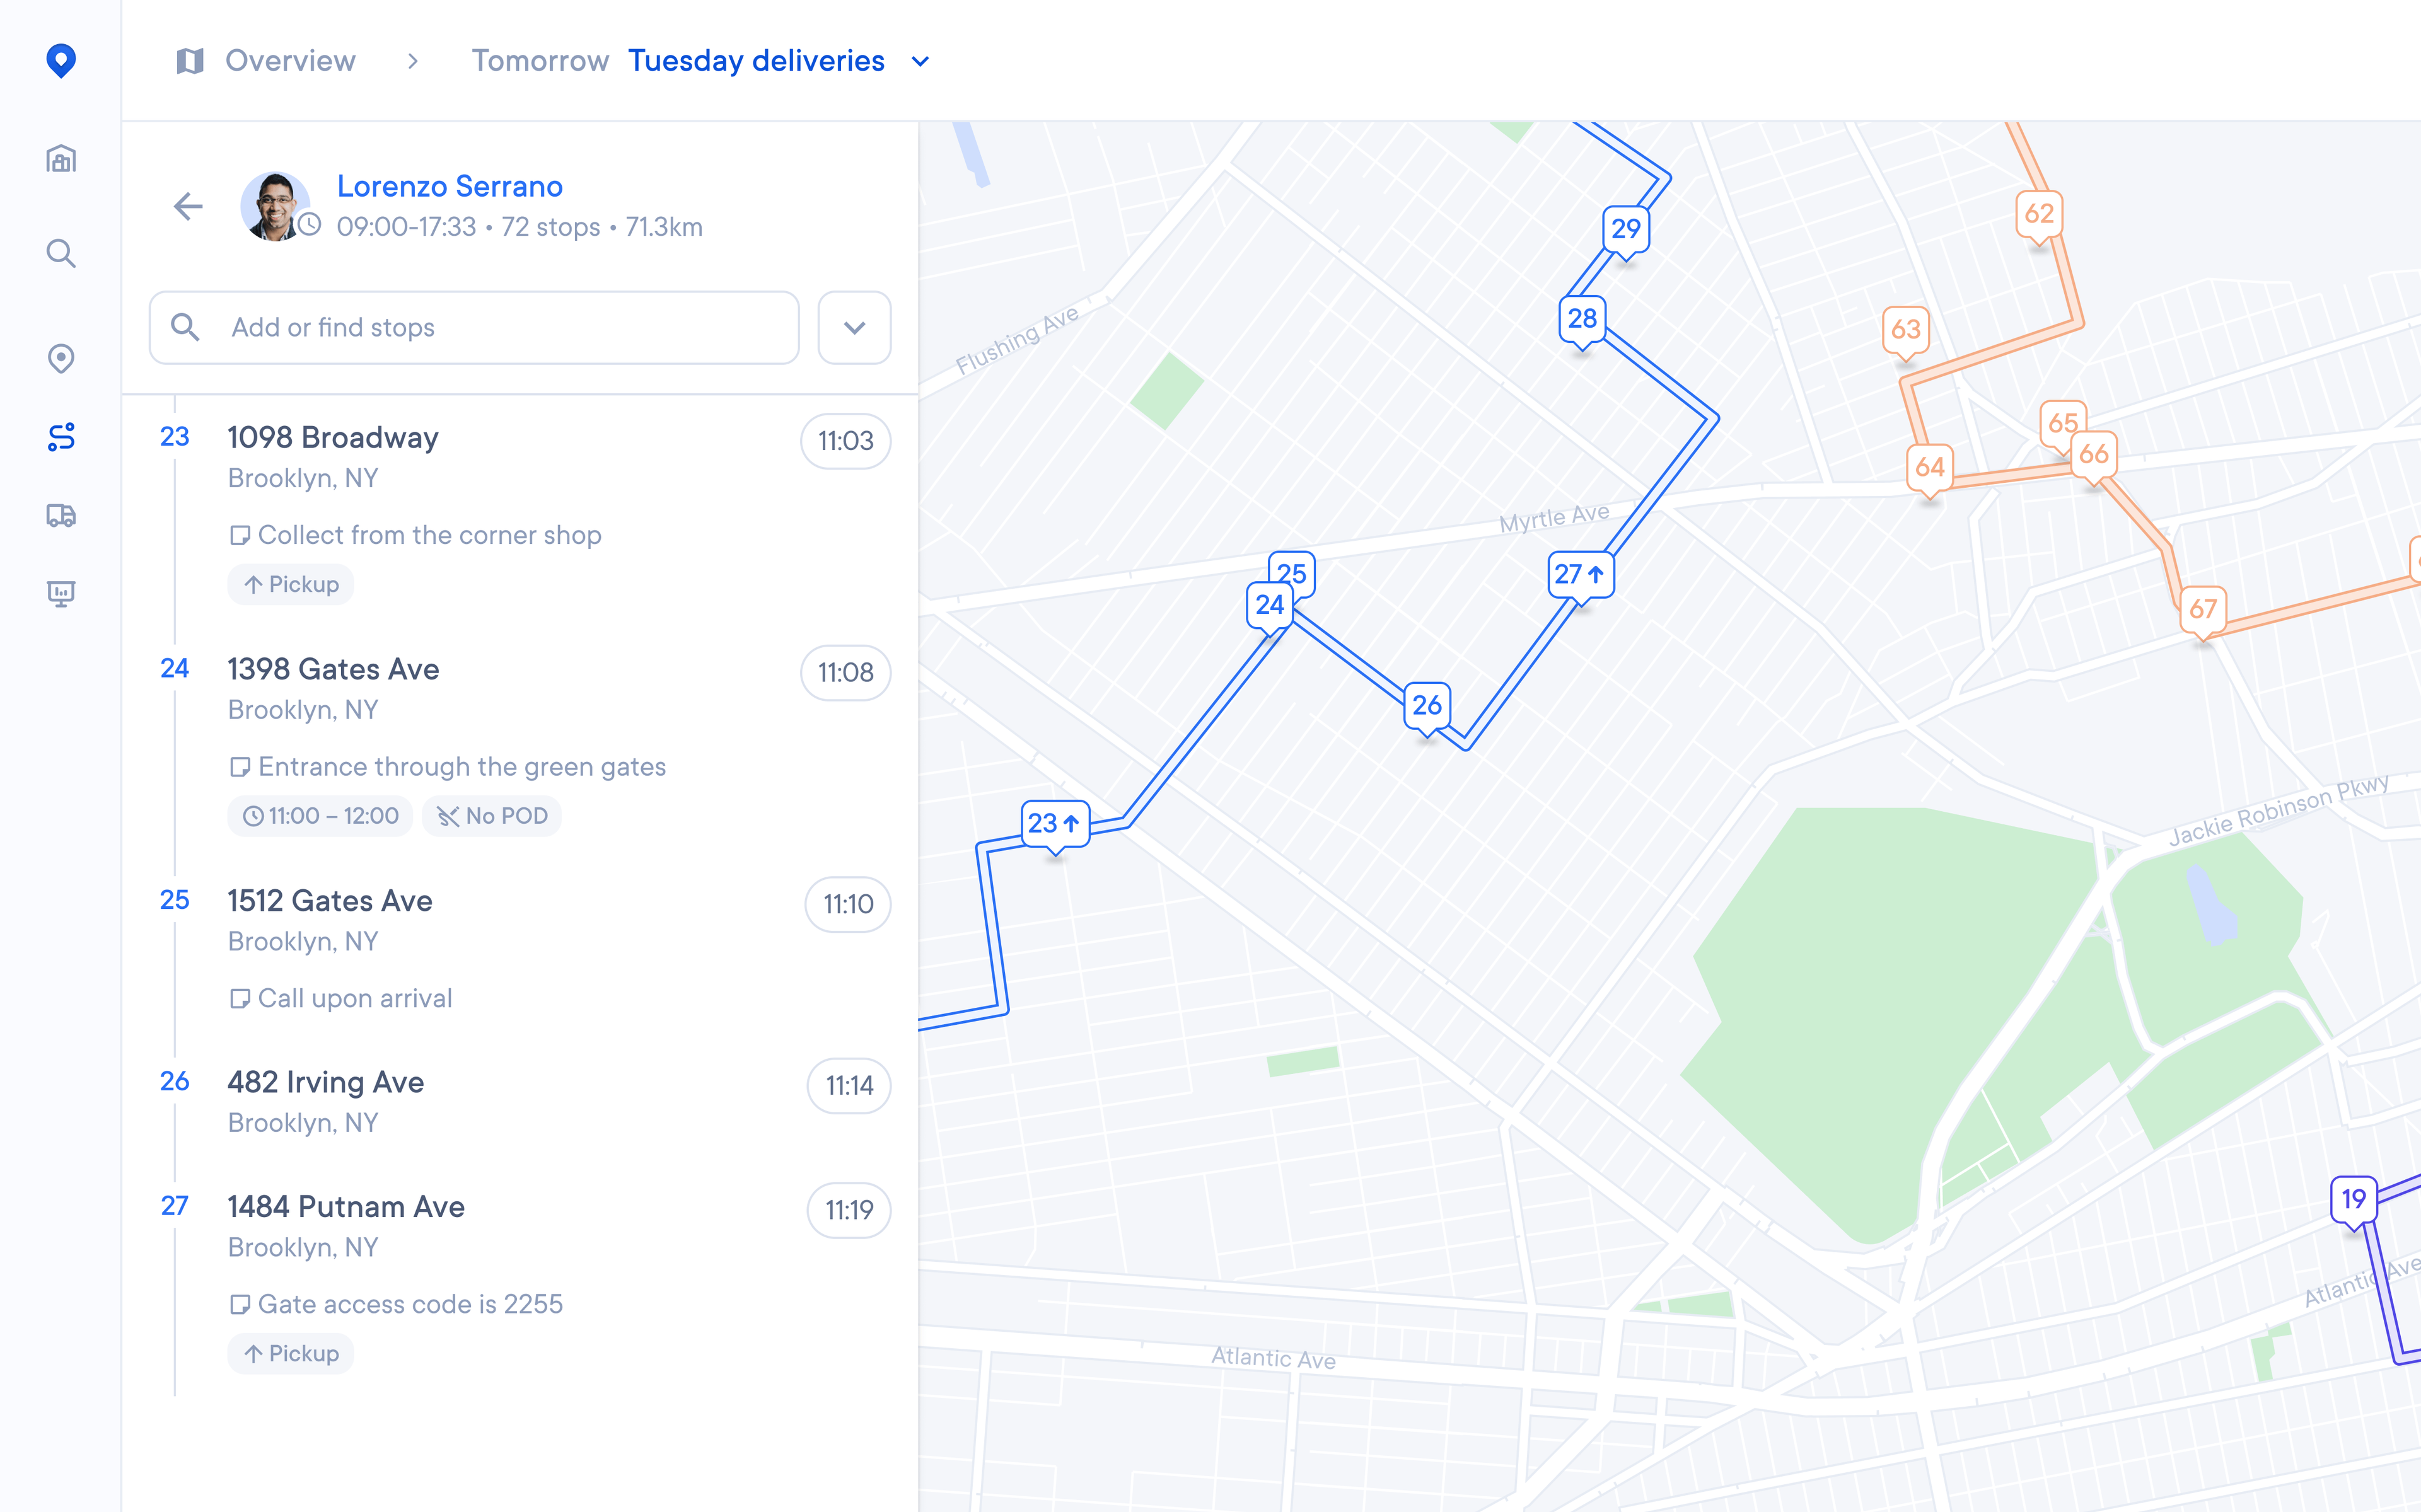This screenshot has height=1512, width=2421.
Task: Open the dropdown beside the stops search
Action: [x=854, y=328]
